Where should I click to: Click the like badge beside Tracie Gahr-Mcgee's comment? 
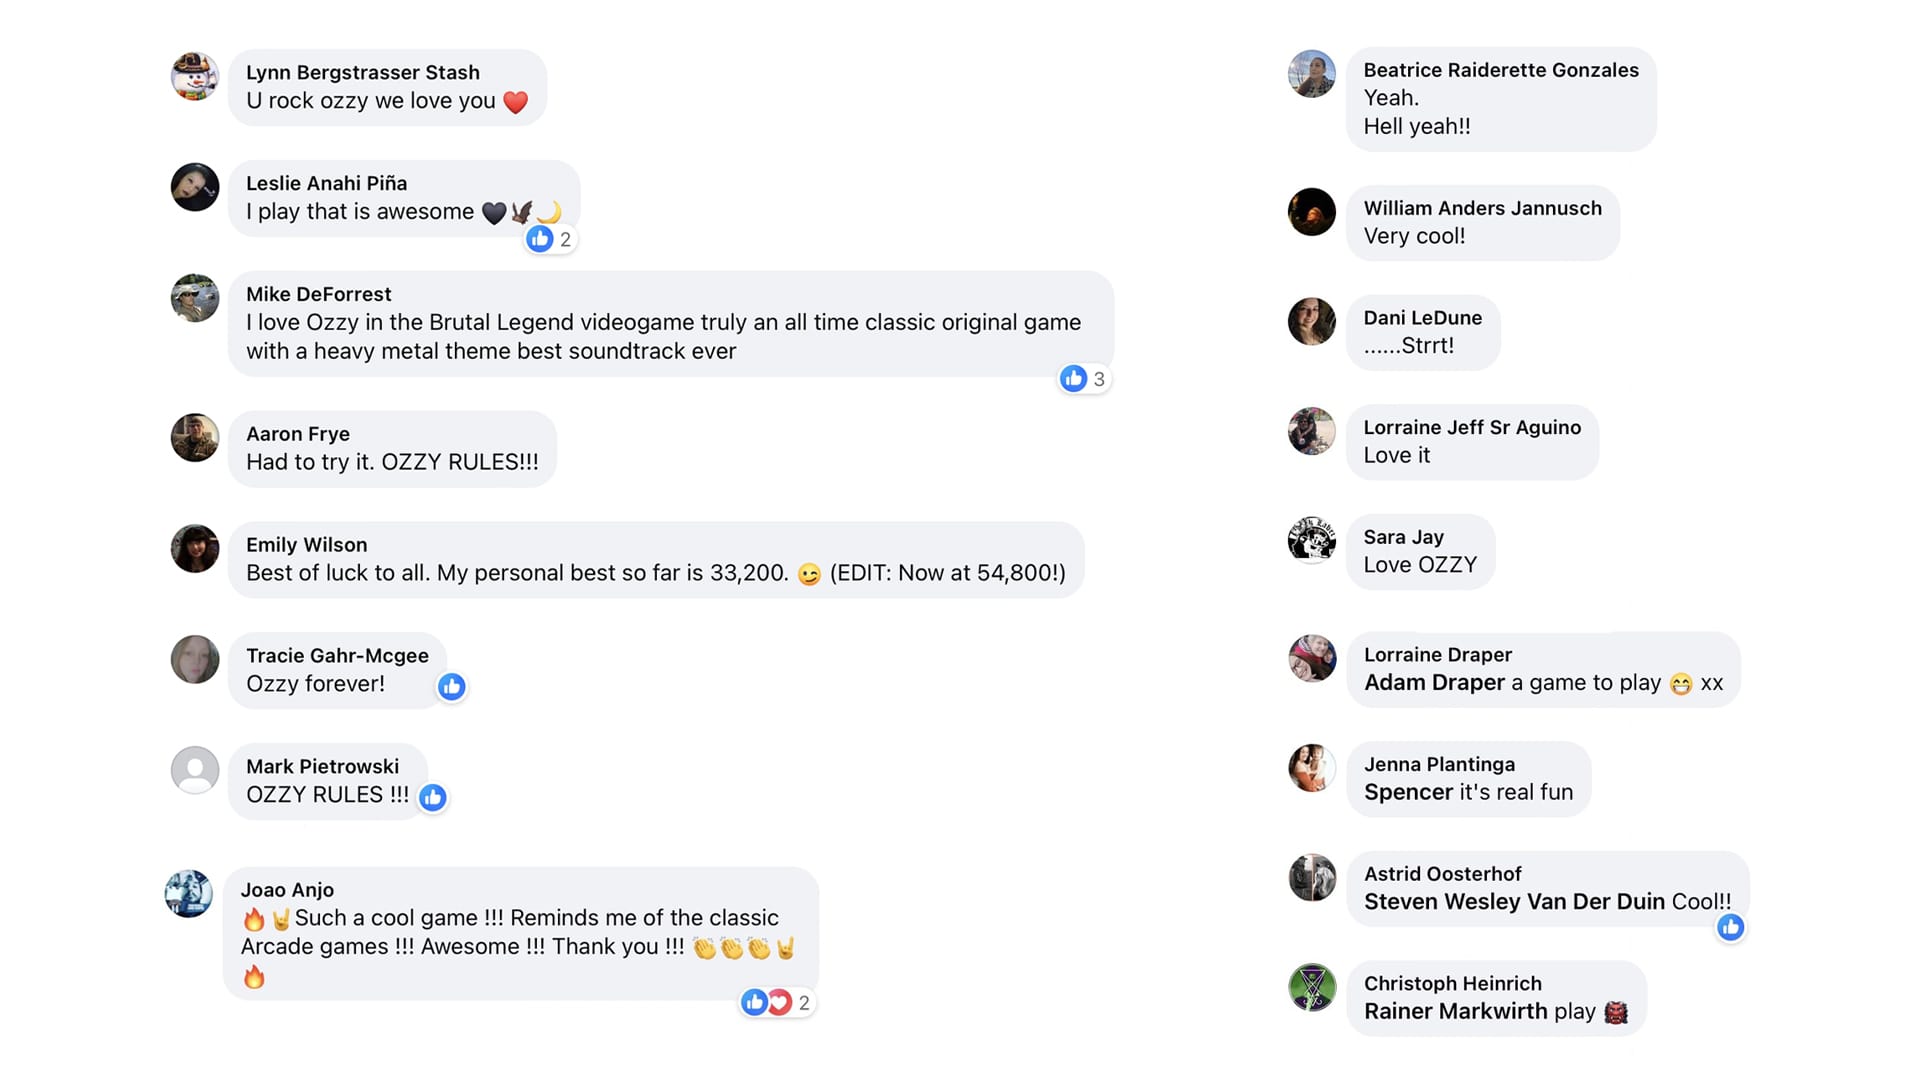(452, 687)
